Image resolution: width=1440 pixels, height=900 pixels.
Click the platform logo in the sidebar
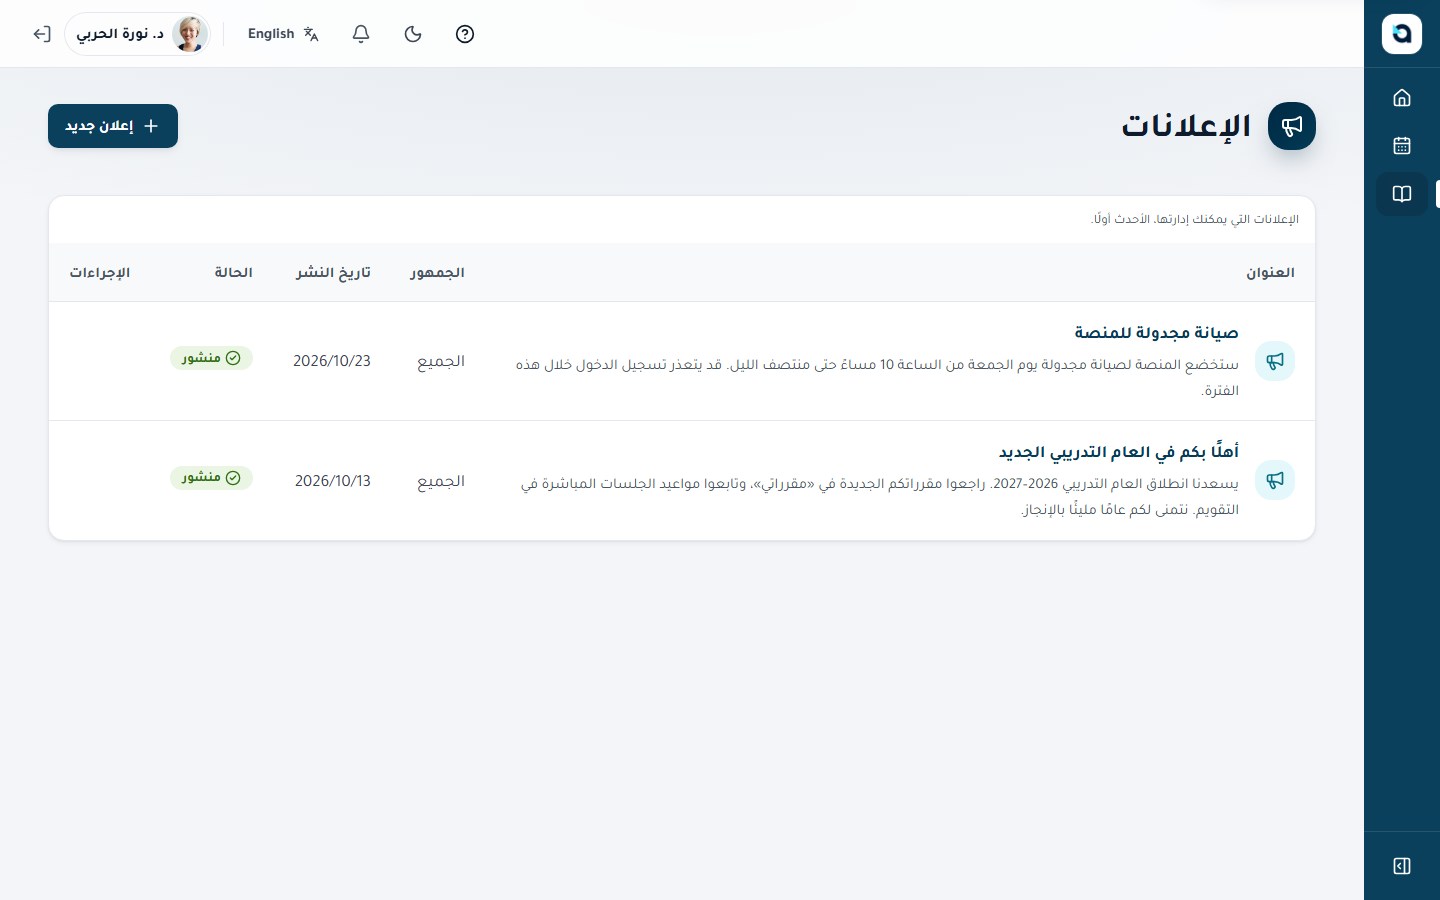[x=1401, y=34]
